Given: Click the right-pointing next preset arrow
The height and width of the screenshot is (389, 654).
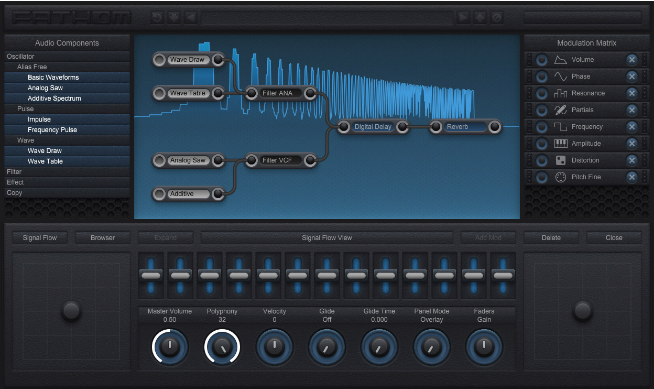Looking at the screenshot, I should [x=463, y=18].
